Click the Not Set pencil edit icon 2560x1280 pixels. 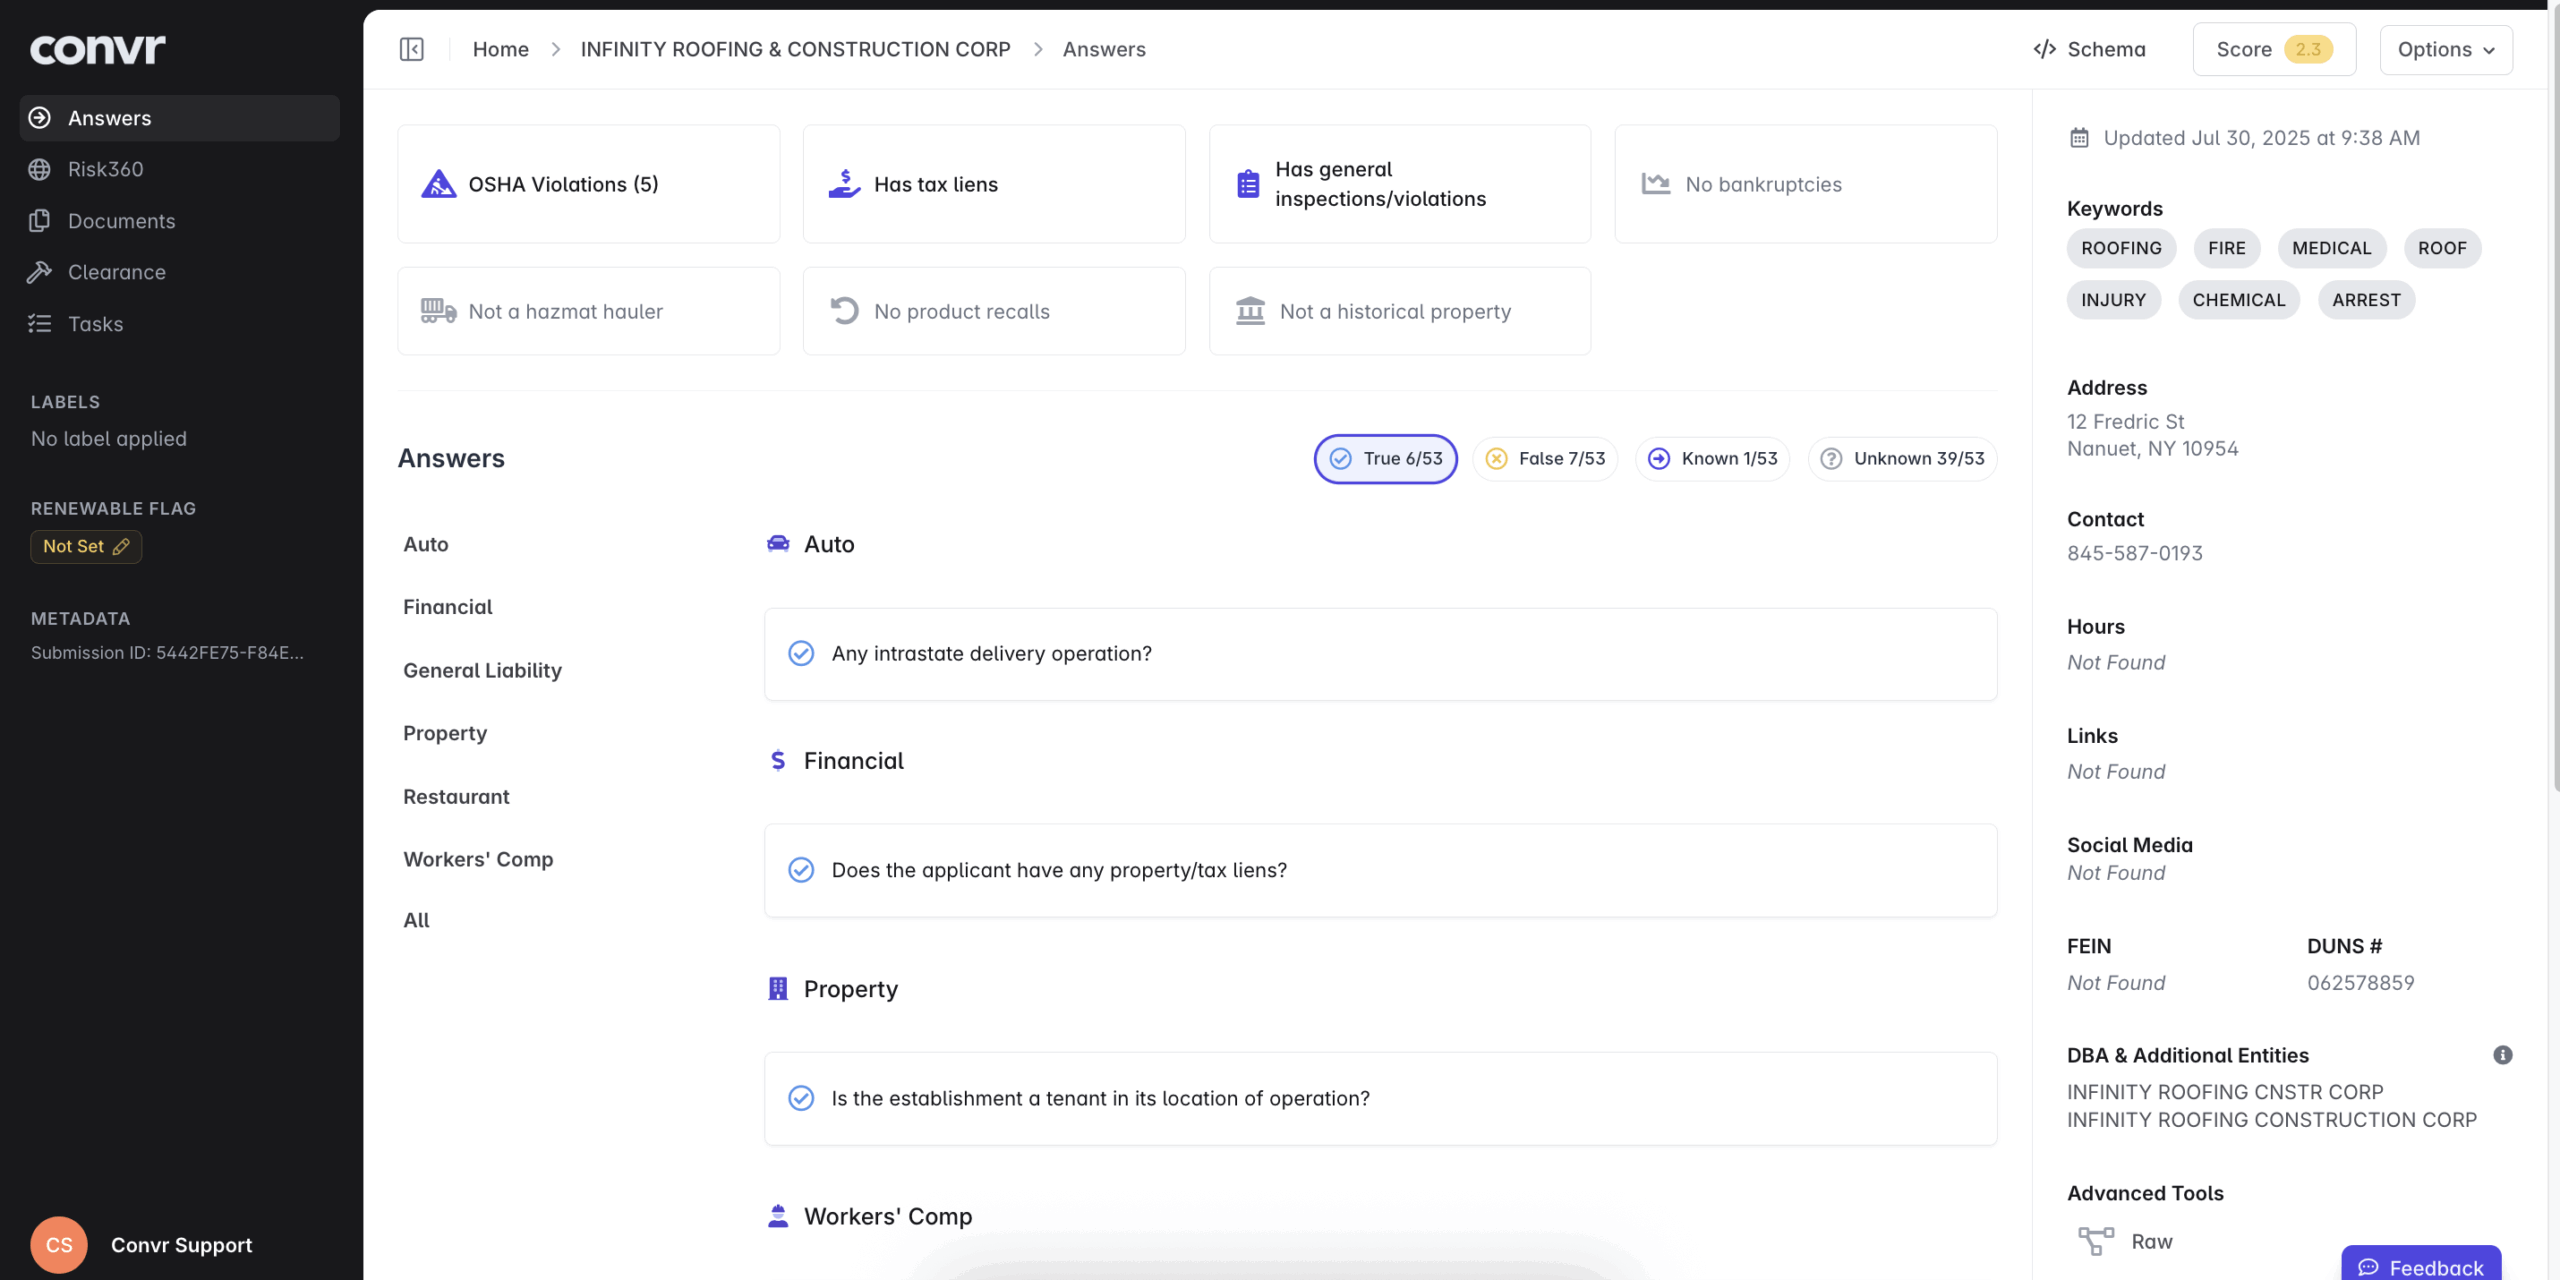tap(121, 546)
